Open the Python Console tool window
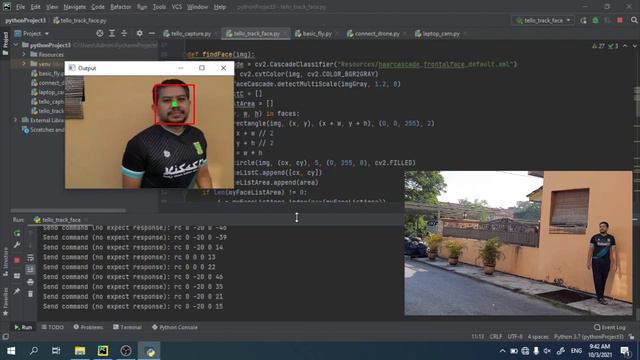The height and width of the screenshot is (360, 640). [x=175, y=327]
